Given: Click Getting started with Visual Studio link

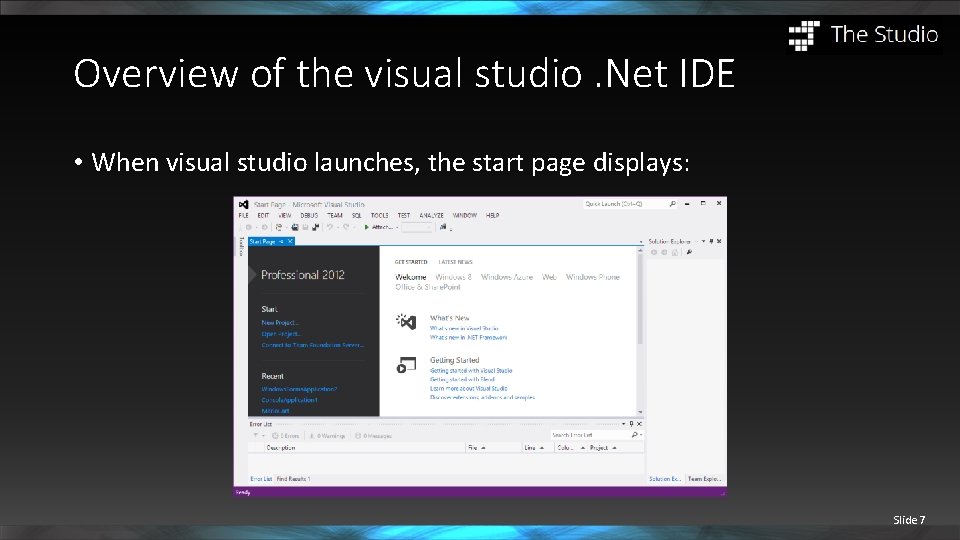Looking at the screenshot, I should pyautogui.click(x=471, y=370).
